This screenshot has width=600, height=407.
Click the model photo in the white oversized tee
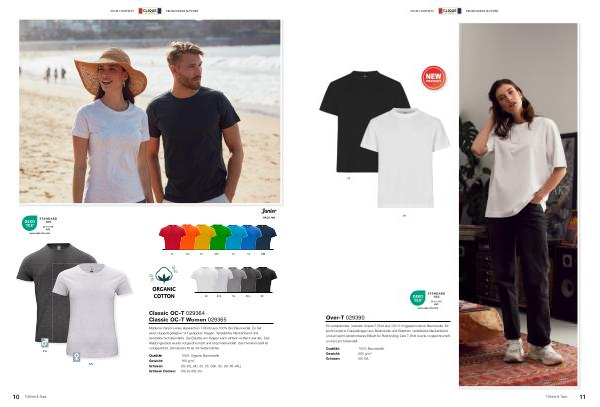pos(518,205)
